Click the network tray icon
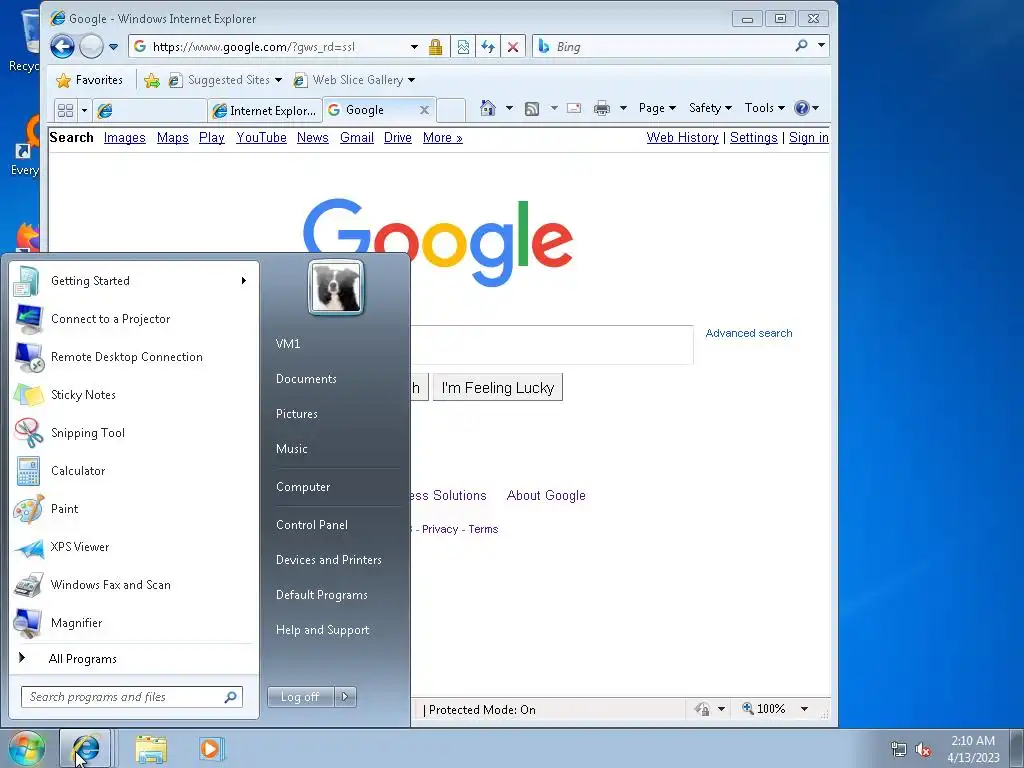 tap(899, 750)
